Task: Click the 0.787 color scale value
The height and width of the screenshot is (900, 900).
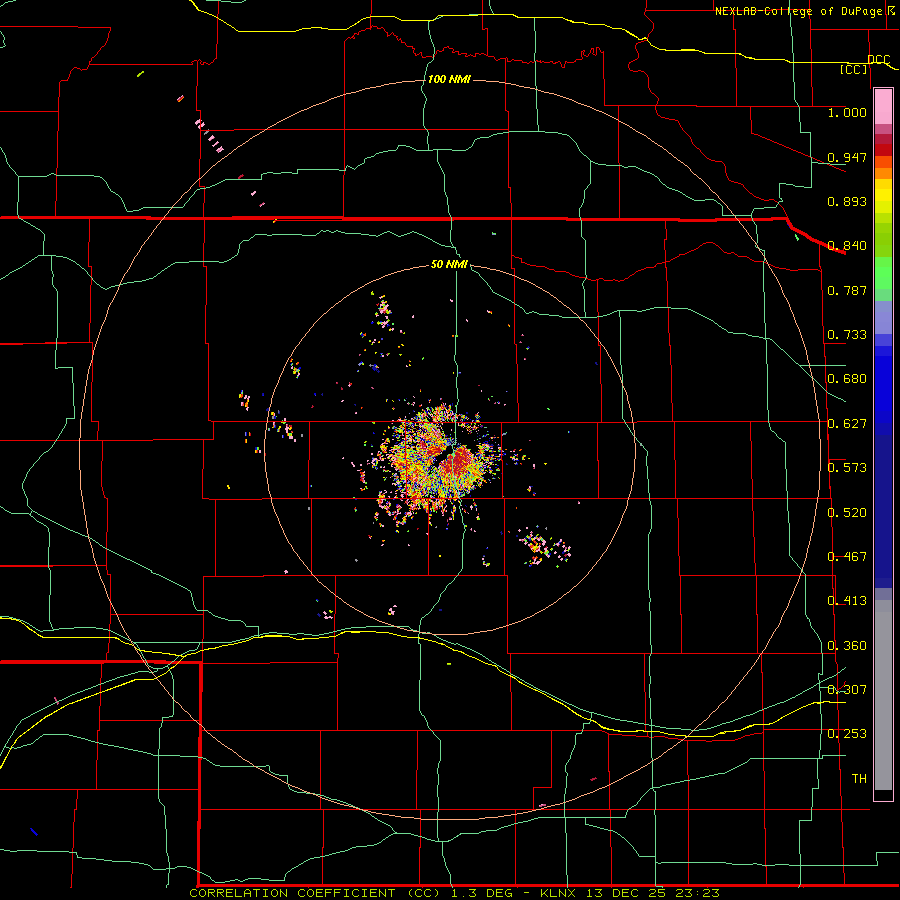Action: click(847, 290)
